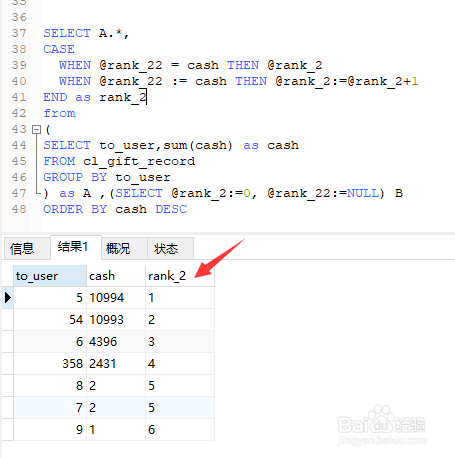455x458 pixels.
Task: Select rank_2 cell with value 1
Action: [x=180, y=298]
